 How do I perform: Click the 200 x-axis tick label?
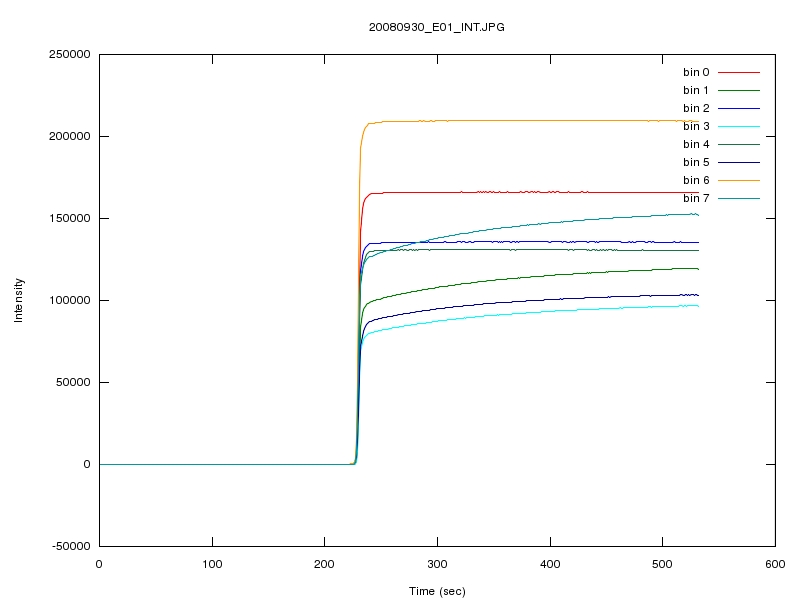[324, 564]
